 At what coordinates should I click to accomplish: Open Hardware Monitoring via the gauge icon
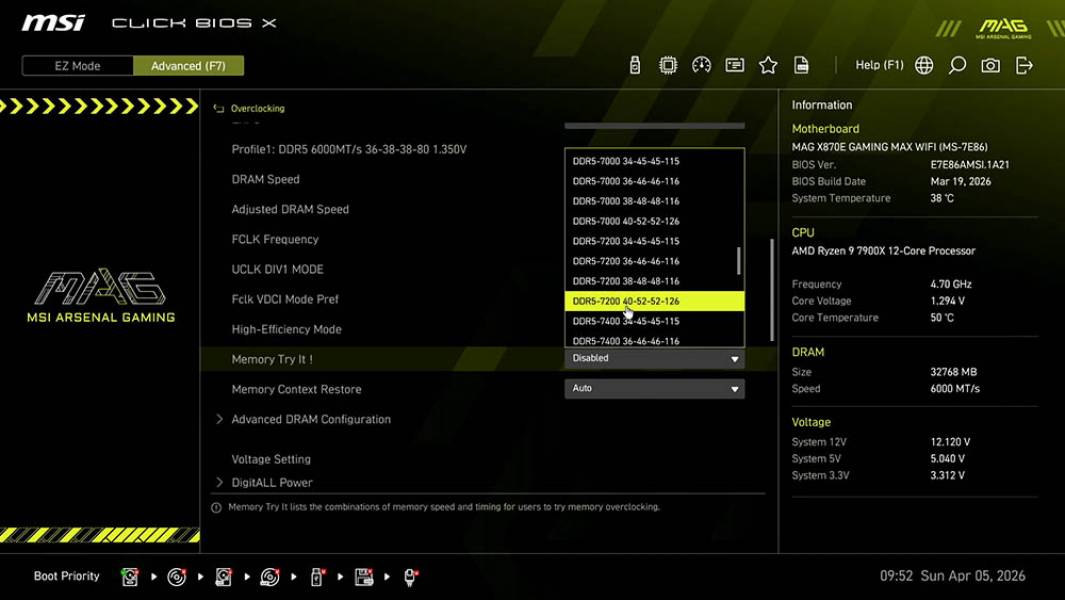point(701,64)
